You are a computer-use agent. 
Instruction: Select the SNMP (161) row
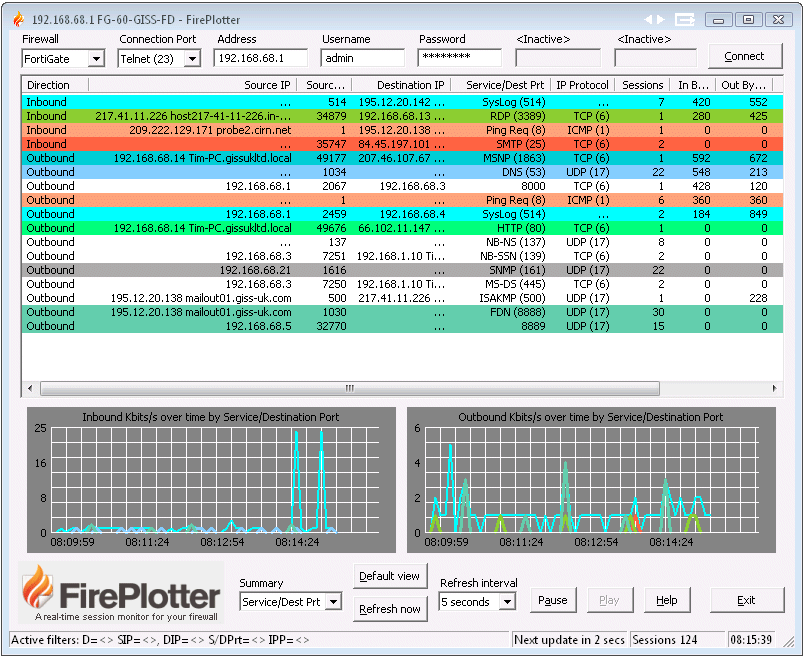(402, 270)
